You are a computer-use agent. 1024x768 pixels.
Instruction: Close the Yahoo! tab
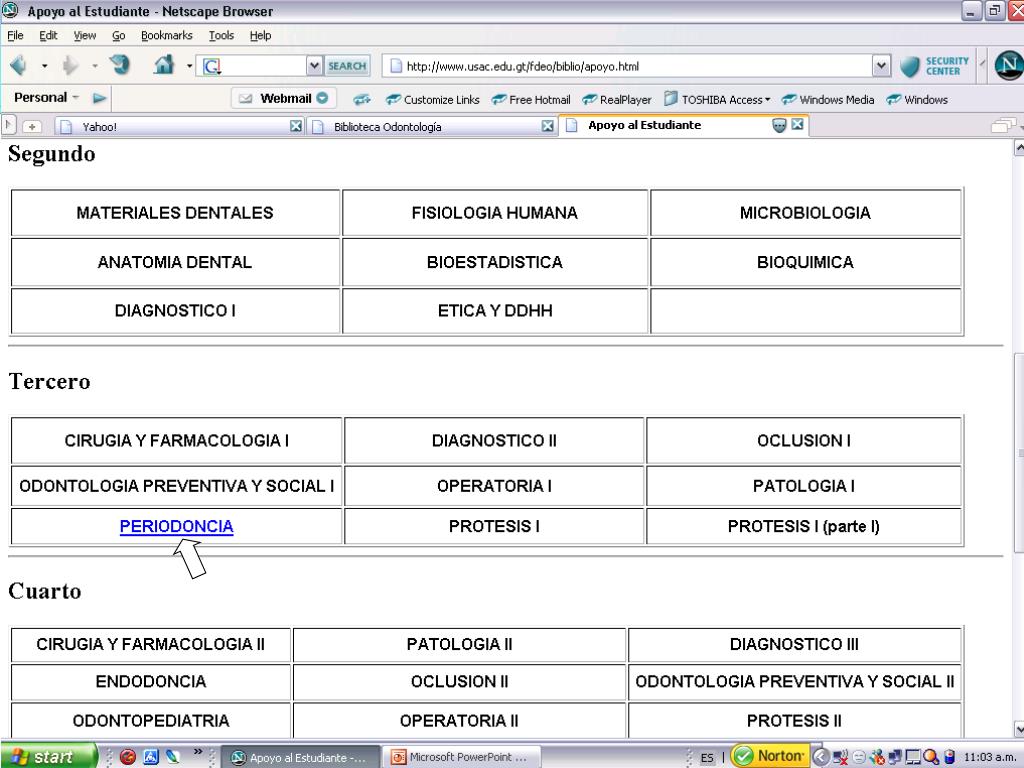click(x=296, y=126)
